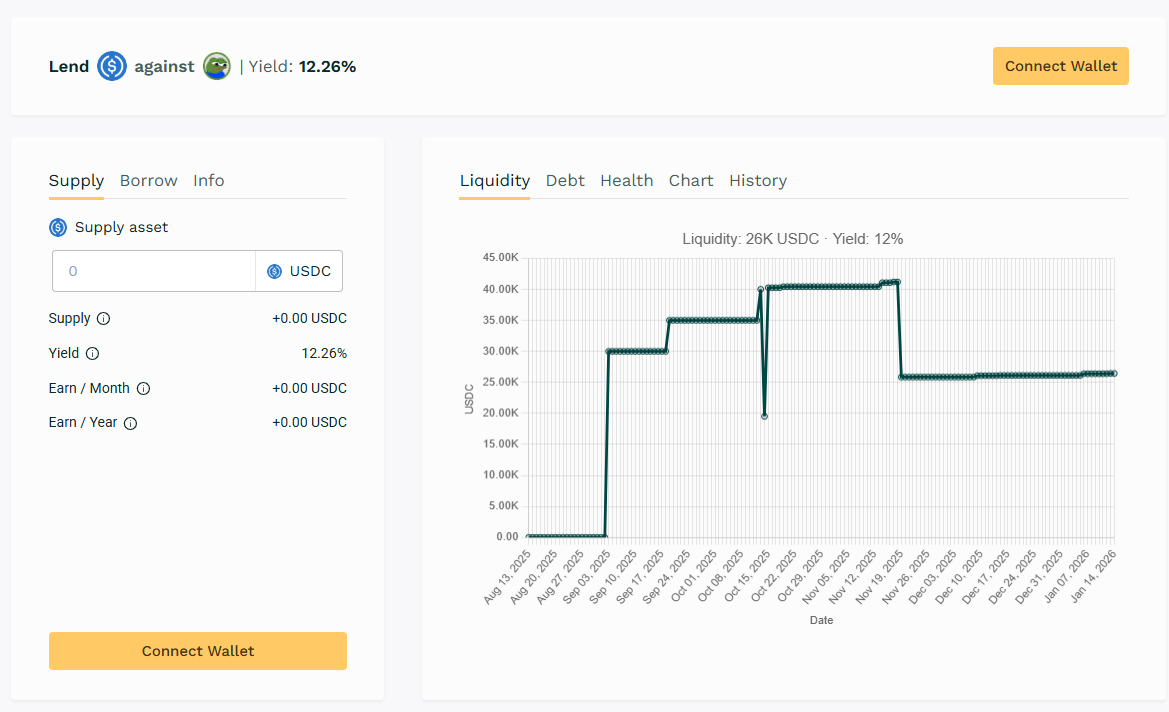1169x712 pixels.
Task: Click the Pepe frog collateral icon
Action: pyautogui.click(x=217, y=67)
